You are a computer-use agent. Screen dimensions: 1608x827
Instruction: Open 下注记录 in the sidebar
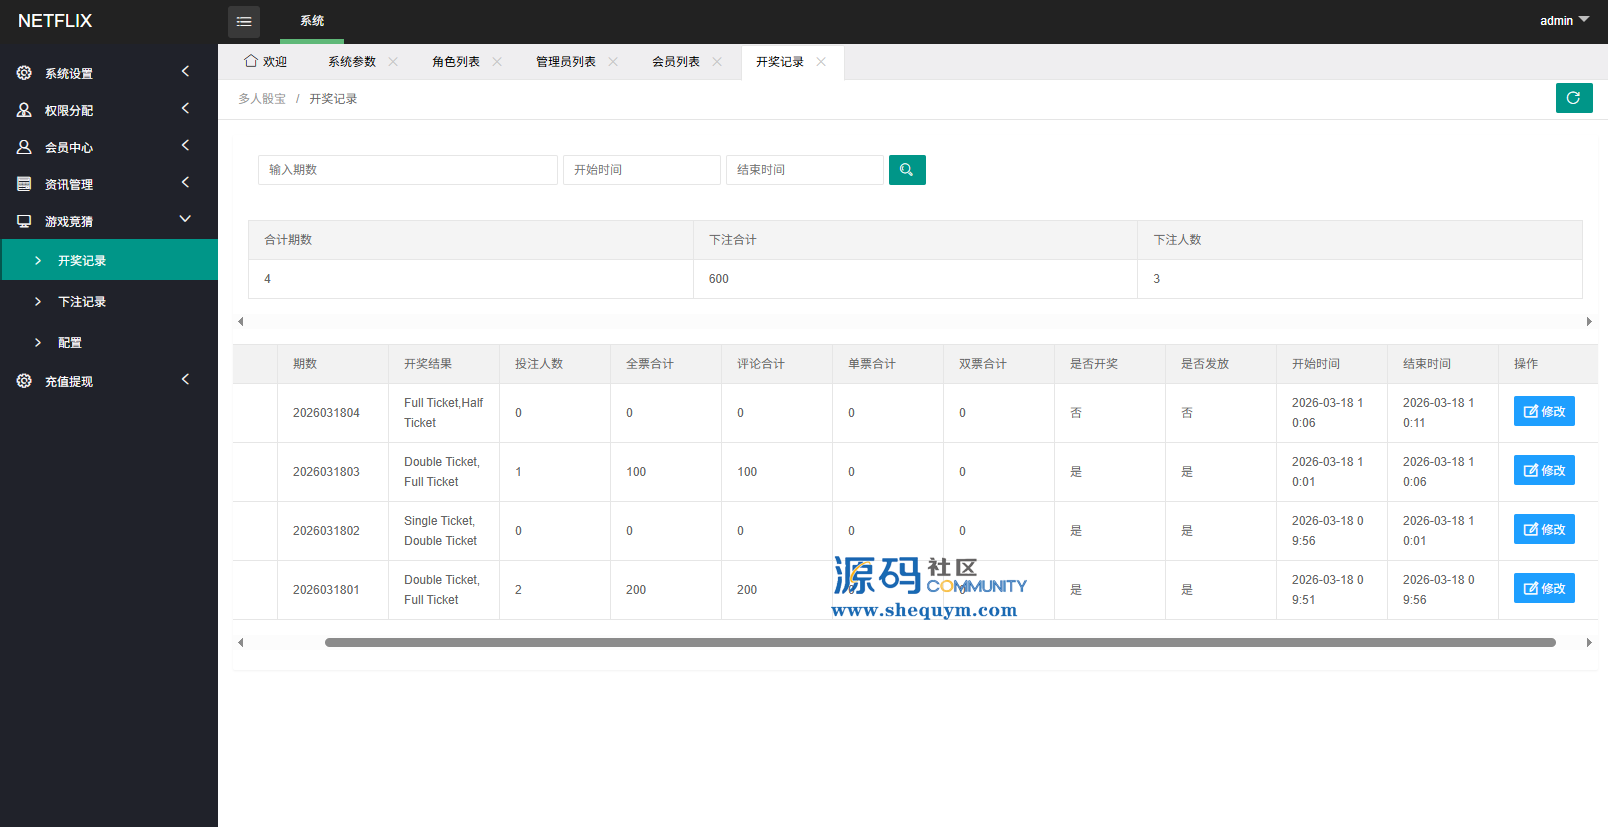[82, 302]
